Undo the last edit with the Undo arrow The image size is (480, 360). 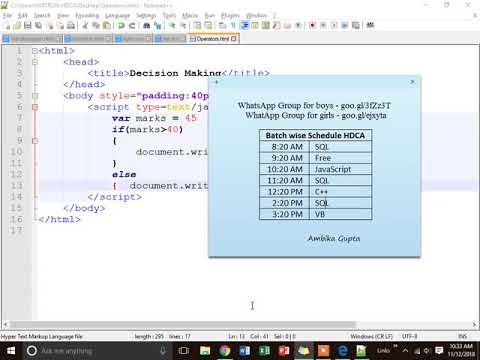pyautogui.click(x=121, y=25)
